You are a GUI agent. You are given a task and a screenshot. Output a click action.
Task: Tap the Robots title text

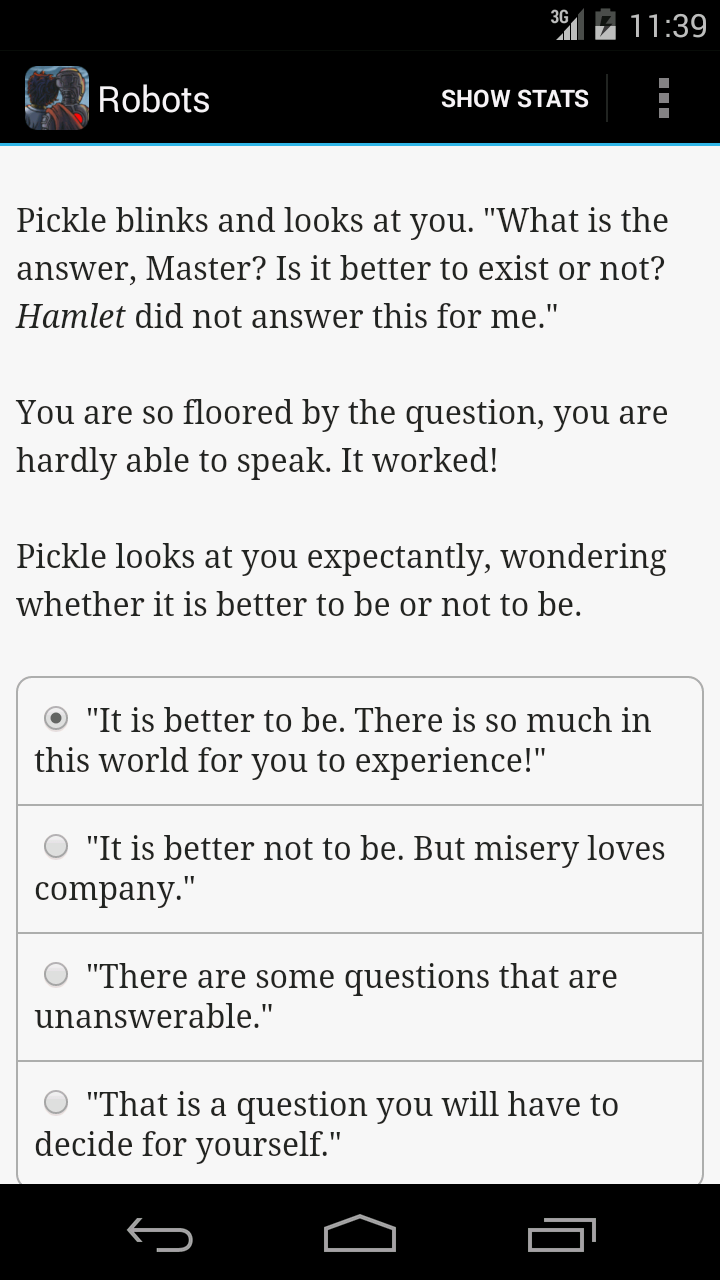pos(154,99)
